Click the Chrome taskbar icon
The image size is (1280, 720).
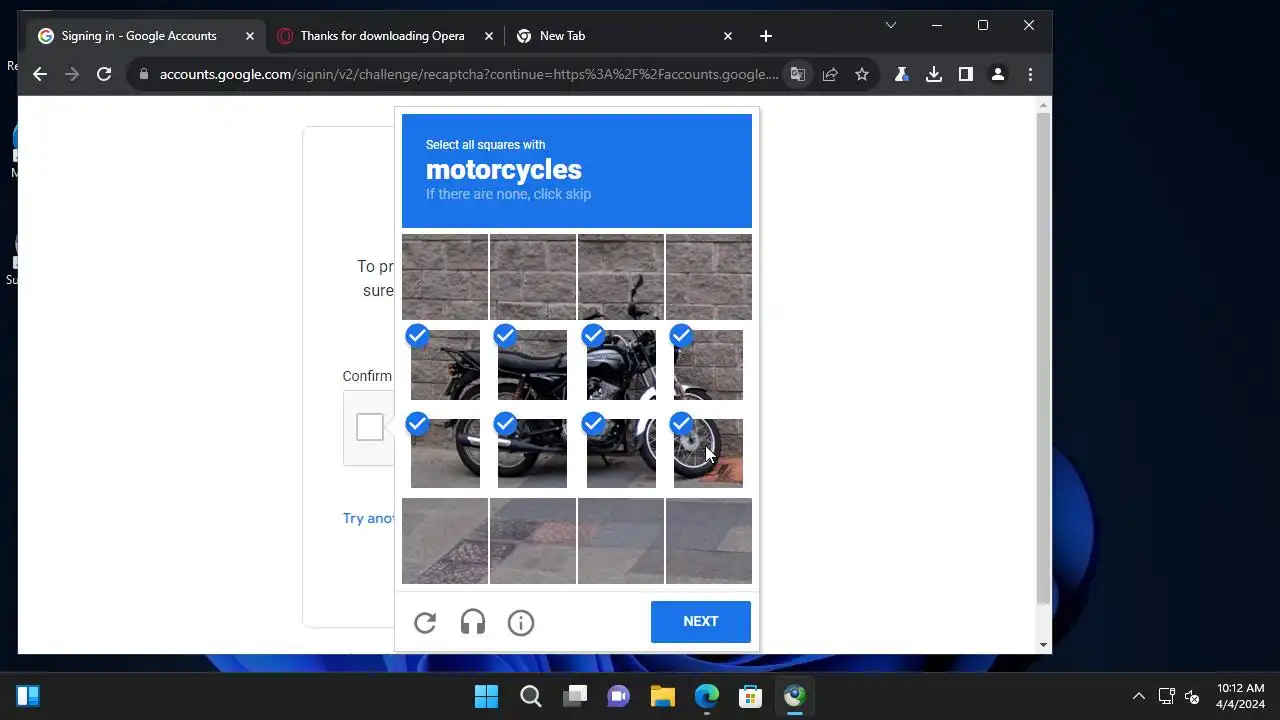[x=795, y=696]
